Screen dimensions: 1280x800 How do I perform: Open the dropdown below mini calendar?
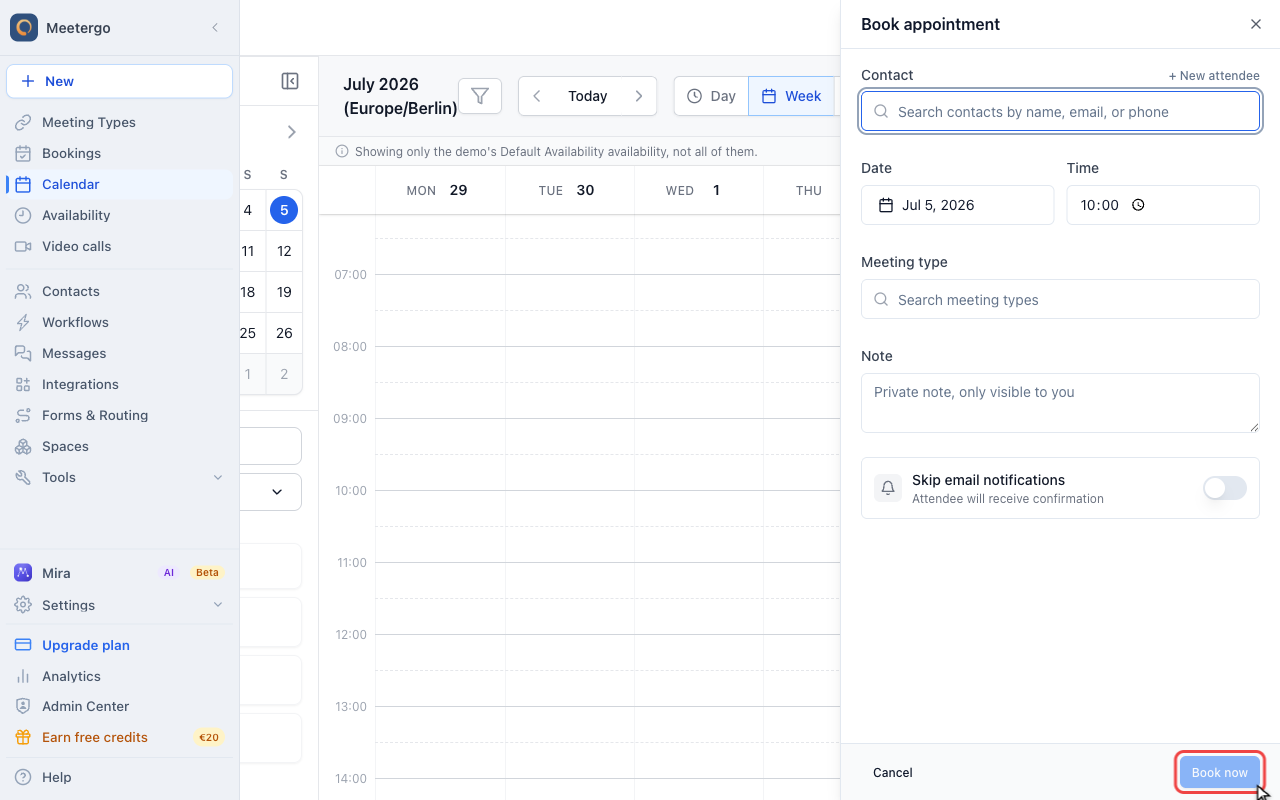tap(271, 492)
